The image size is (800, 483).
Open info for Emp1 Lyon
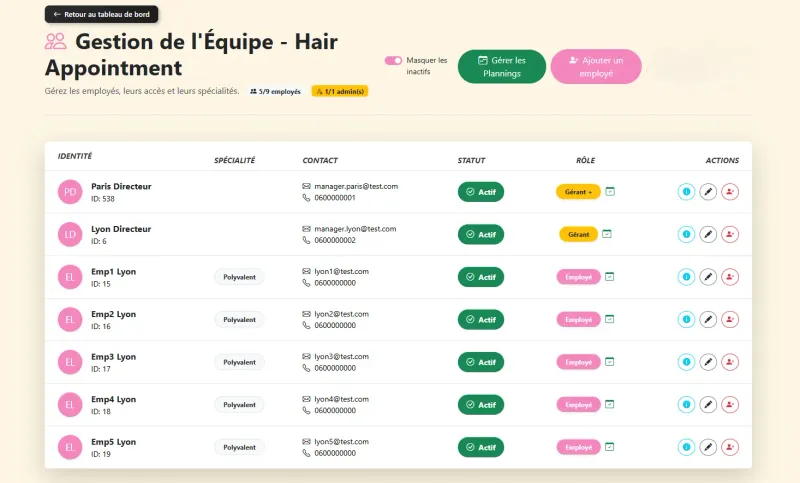686,277
